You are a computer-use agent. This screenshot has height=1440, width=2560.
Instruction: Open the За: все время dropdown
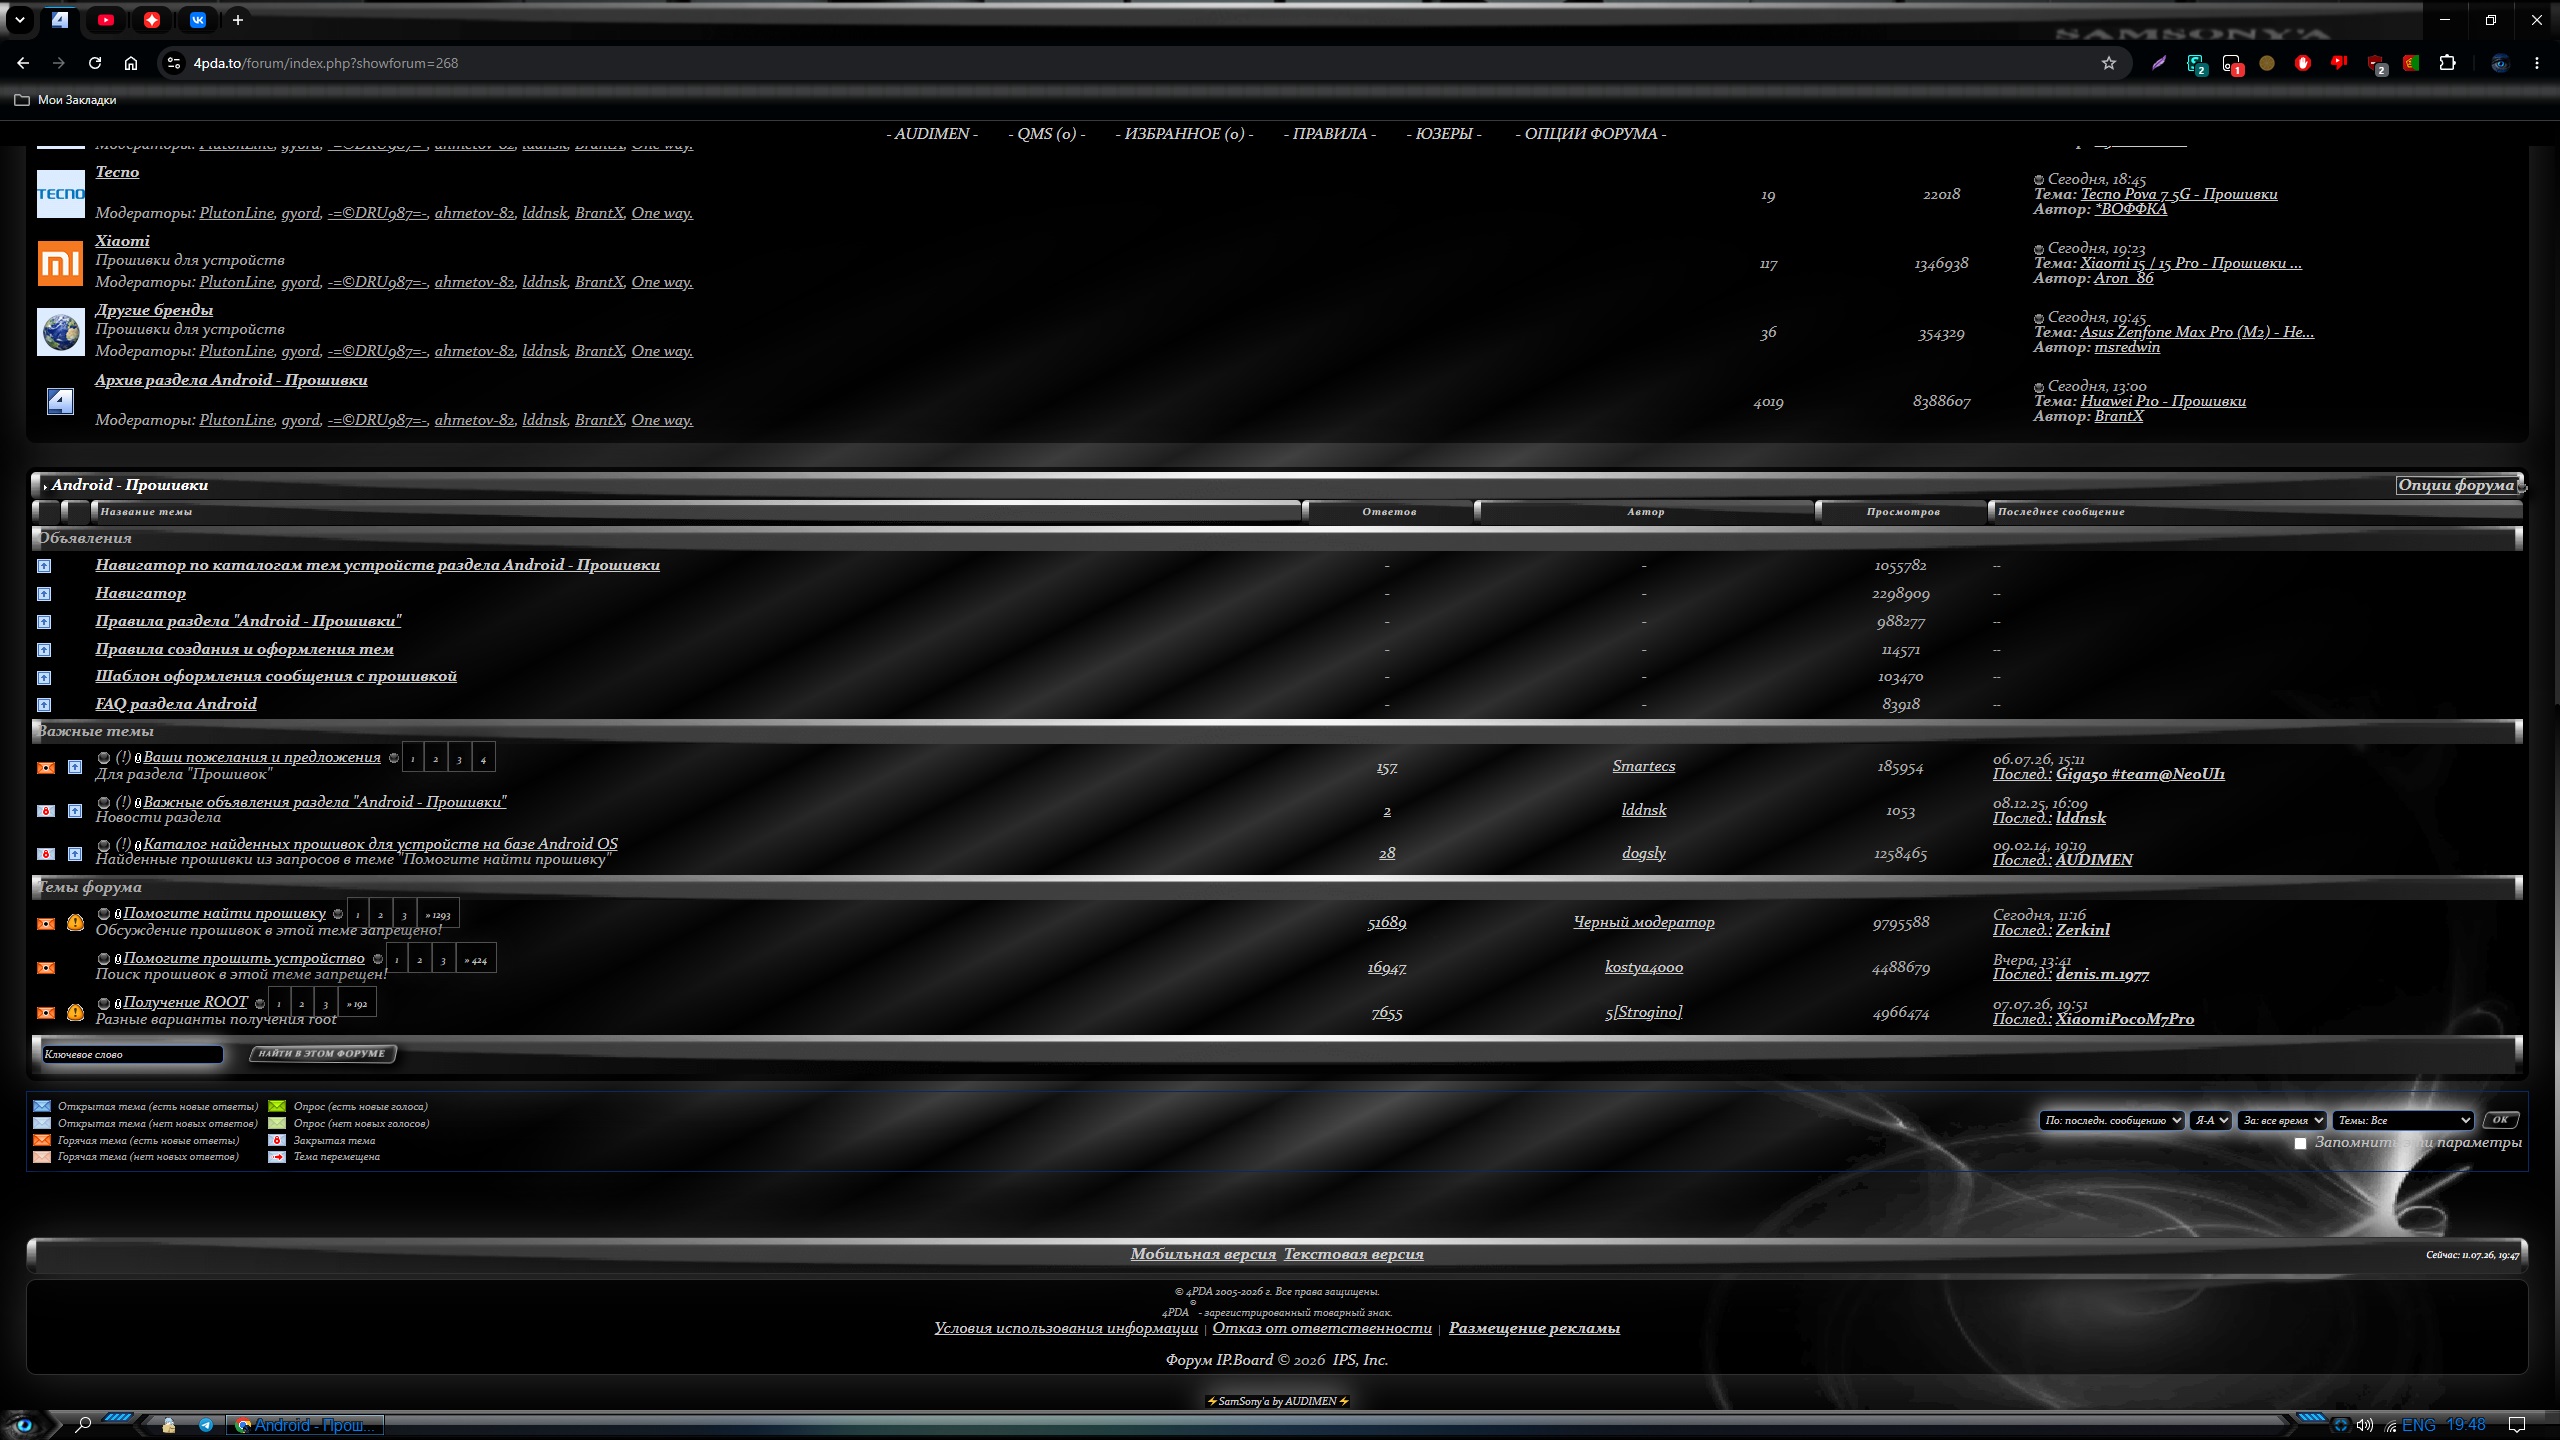pyautogui.click(x=2282, y=1120)
